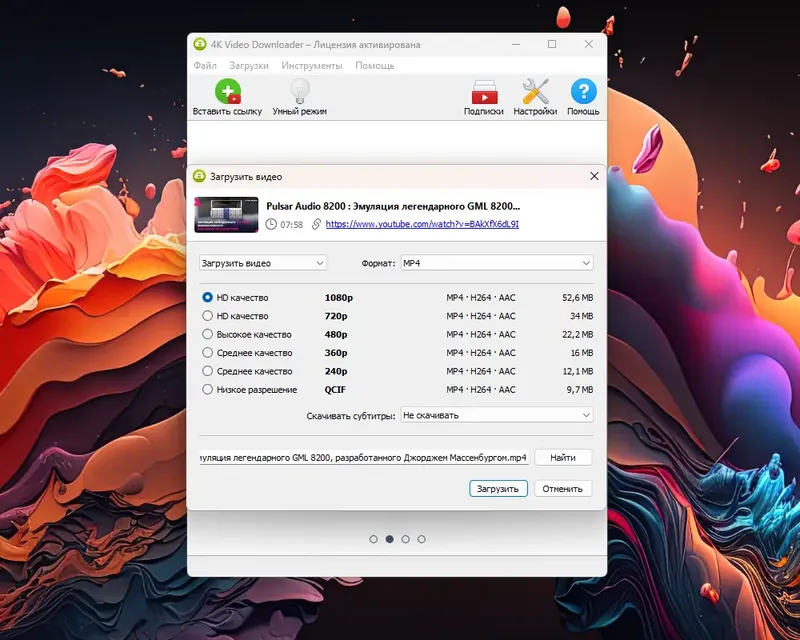
Task: Maximize the 4K Video Downloader window
Action: point(552,44)
